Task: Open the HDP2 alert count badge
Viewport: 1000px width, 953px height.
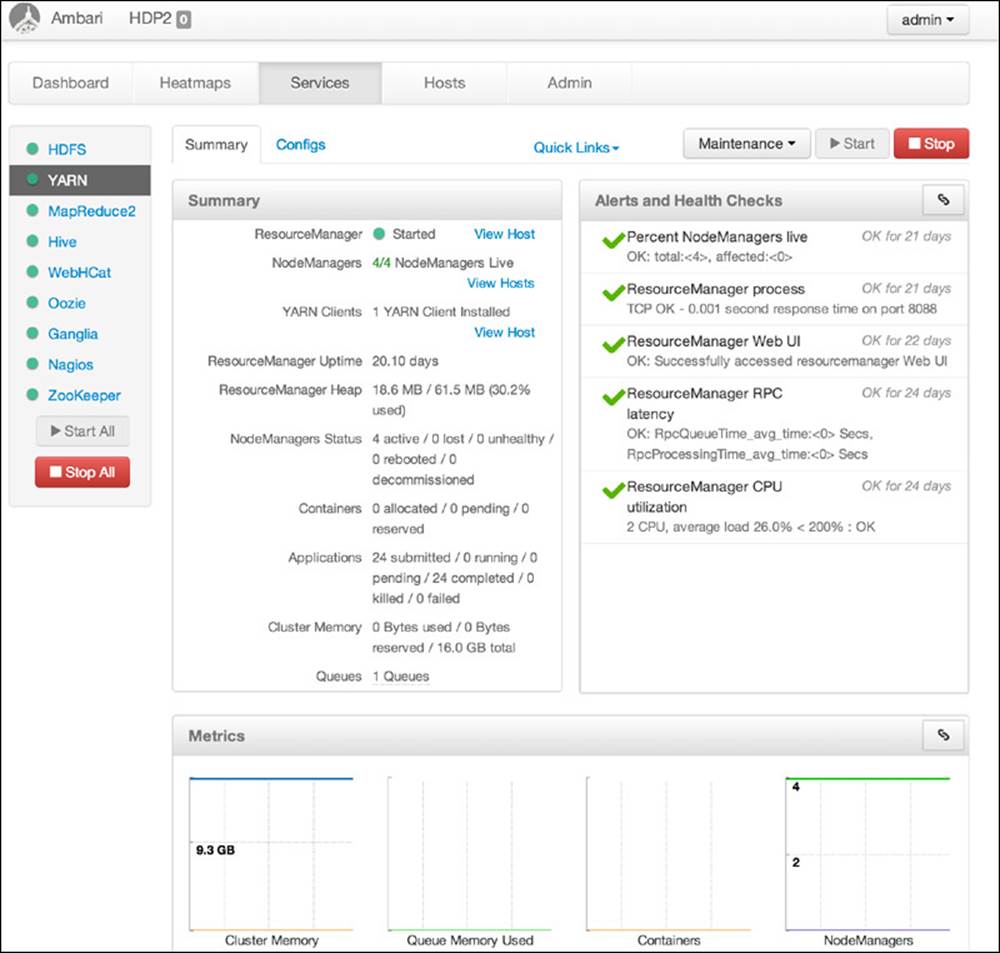Action: (x=183, y=20)
